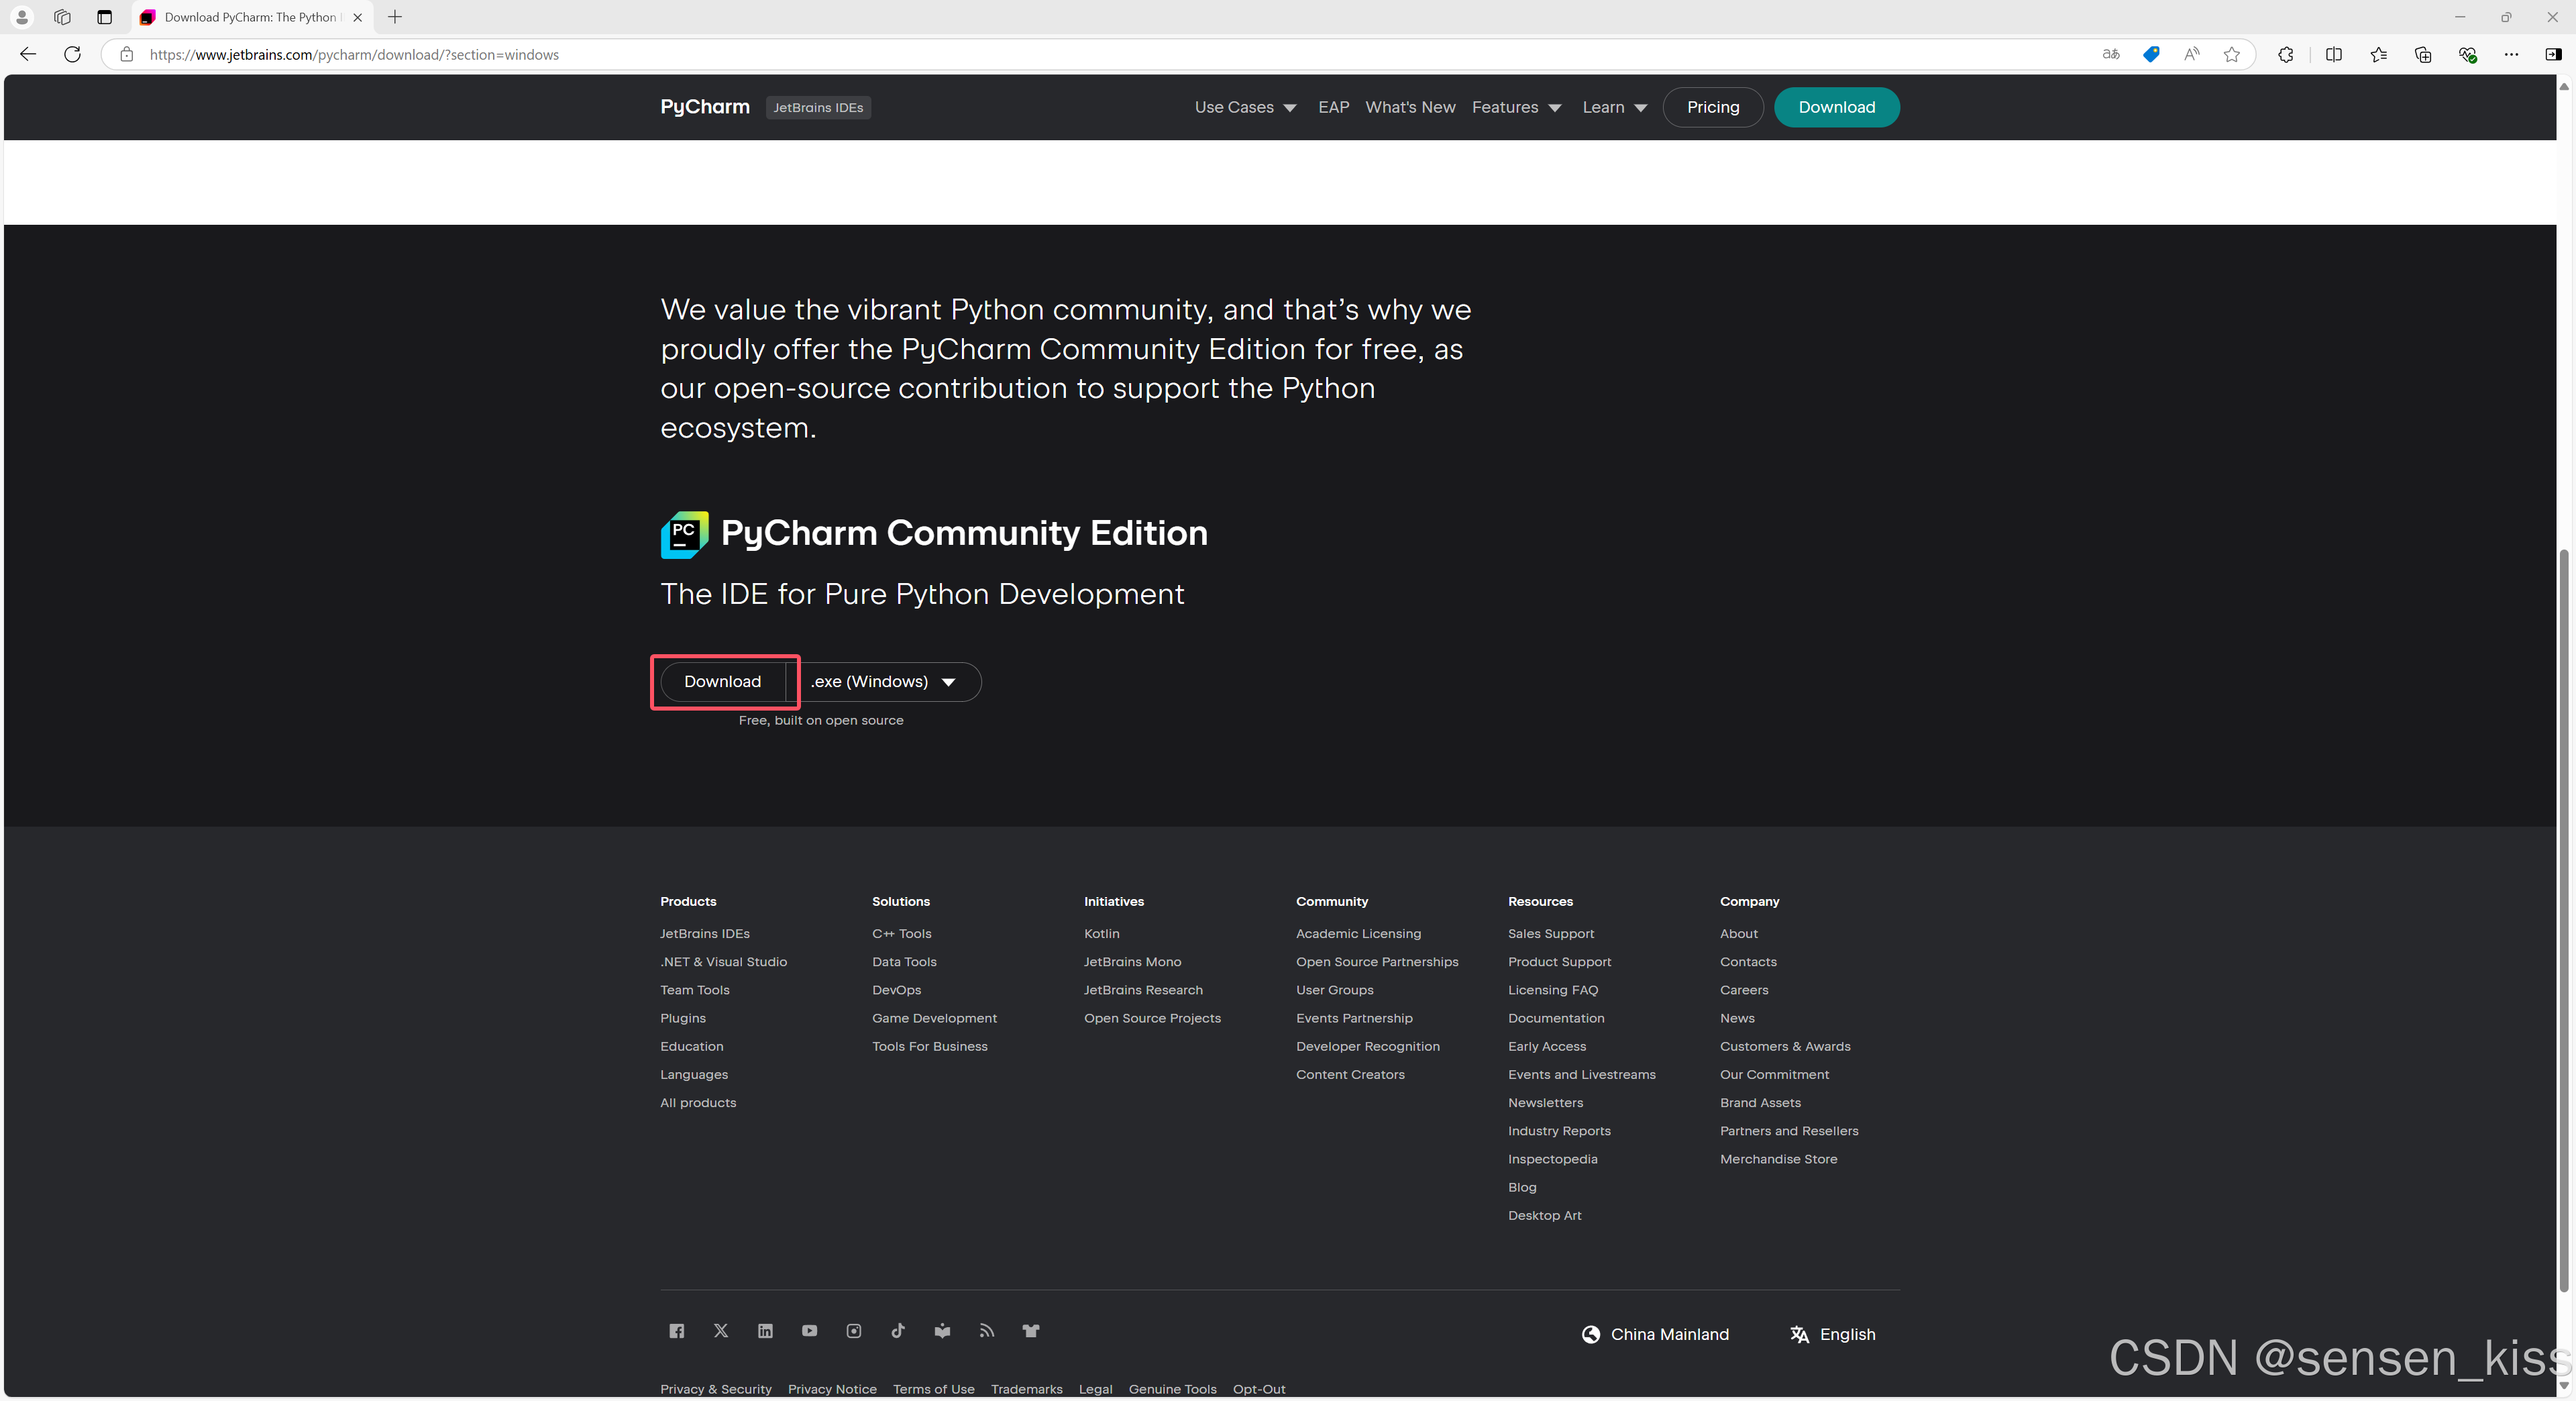This screenshot has height=1401, width=2576.
Task: Open browser essentials heart icon
Action: pyautogui.click(x=2467, y=54)
